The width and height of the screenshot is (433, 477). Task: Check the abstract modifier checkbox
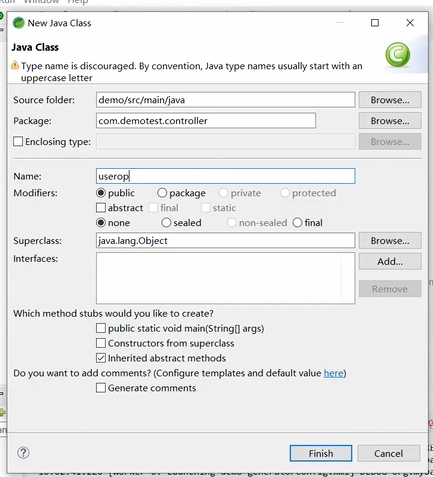101,208
